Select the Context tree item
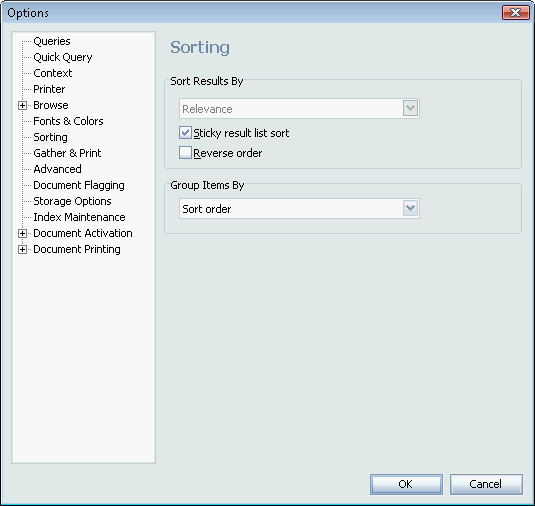This screenshot has width=535, height=506. point(53,73)
